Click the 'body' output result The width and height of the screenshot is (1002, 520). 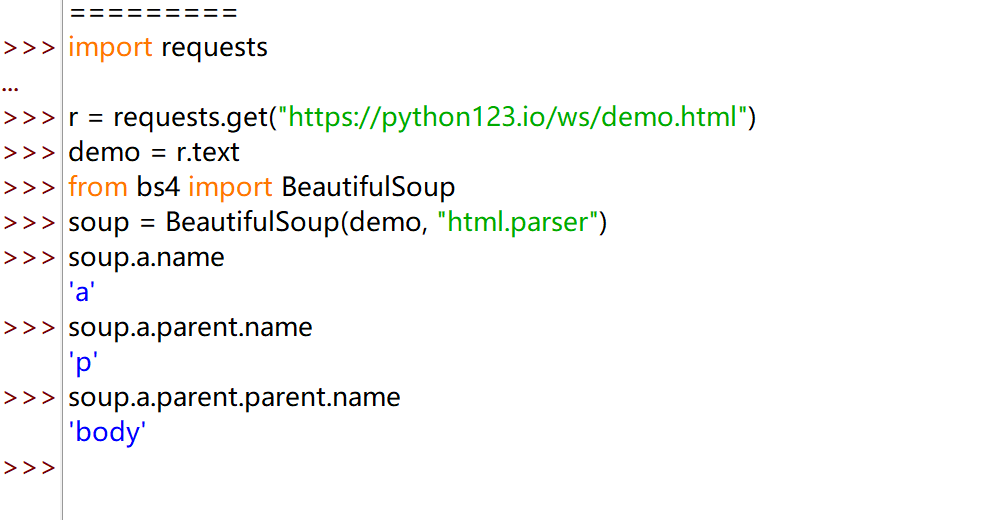tap(108, 433)
